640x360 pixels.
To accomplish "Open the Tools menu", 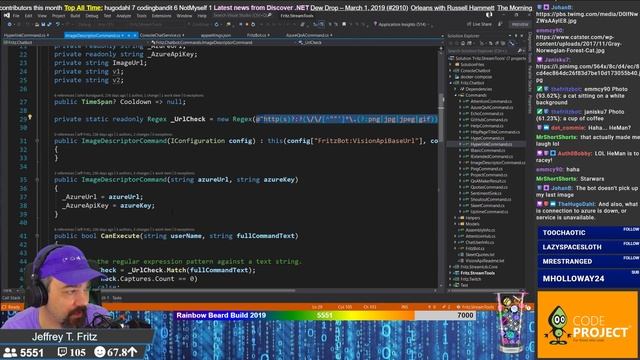I will coord(141,16).
